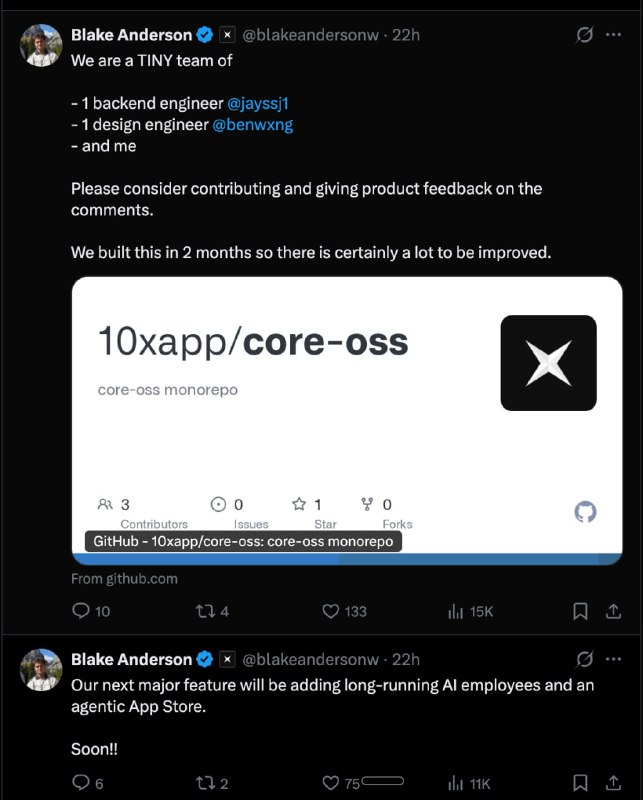Open more options menu on first post
This screenshot has height=800, width=643.
point(614,35)
